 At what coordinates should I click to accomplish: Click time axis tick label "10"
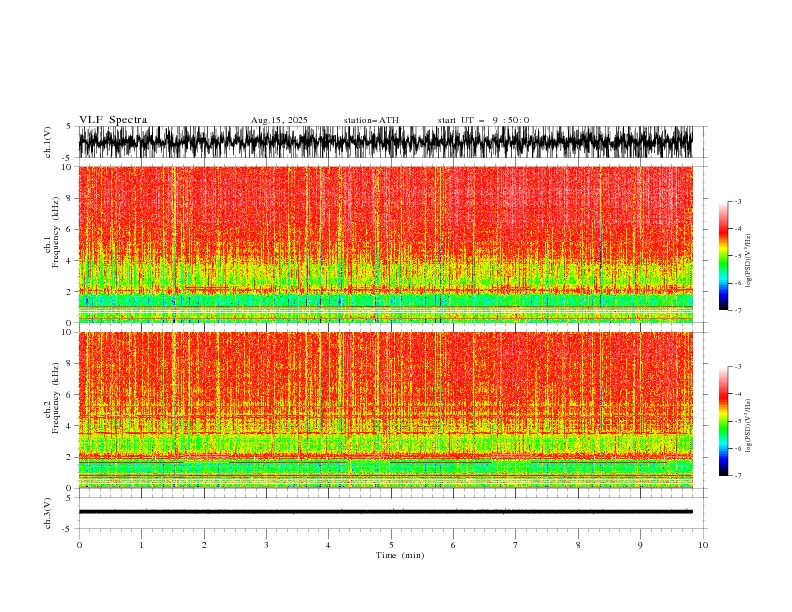(703, 545)
